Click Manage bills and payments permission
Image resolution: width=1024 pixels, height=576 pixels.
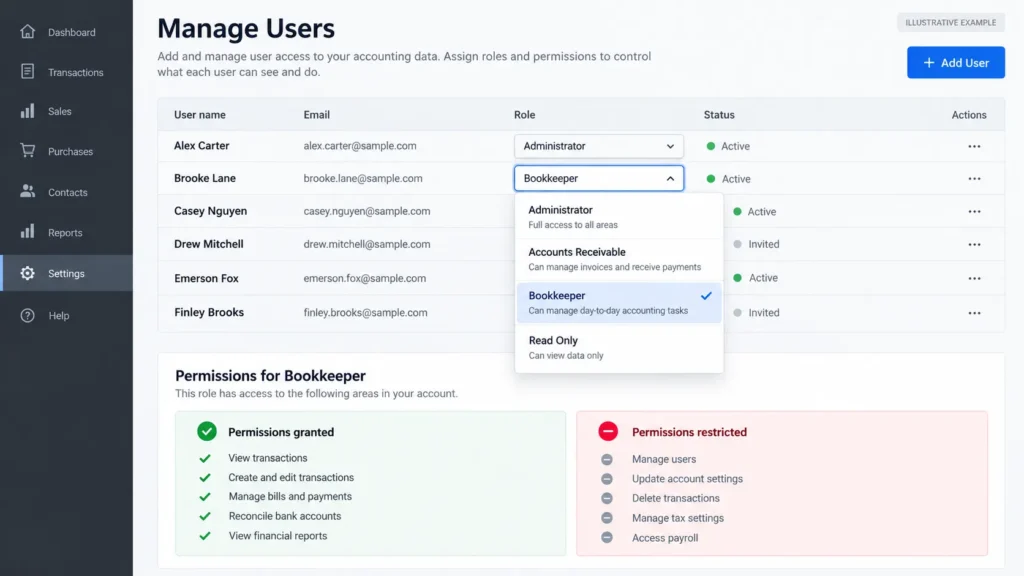click(x=290, y=496)
